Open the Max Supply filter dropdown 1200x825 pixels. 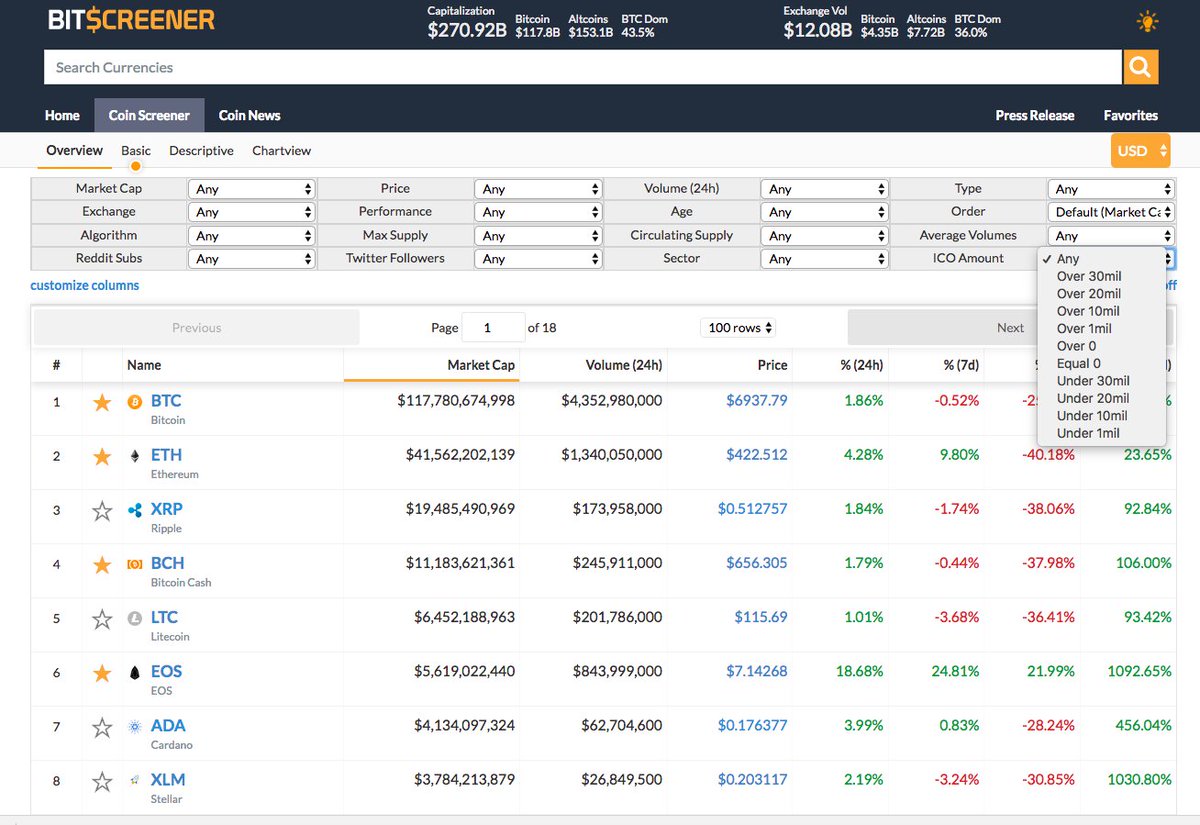coord(539,236)
